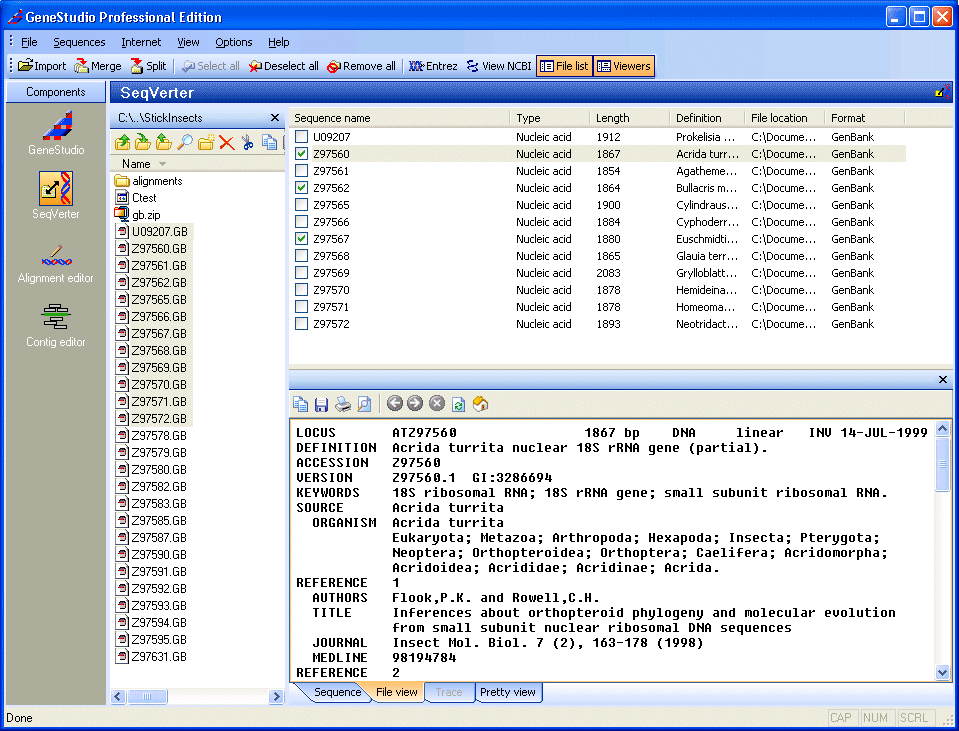Click the copy icon in file panel toolbar
This screenshot has height=731, width=959.
[269, 143]
